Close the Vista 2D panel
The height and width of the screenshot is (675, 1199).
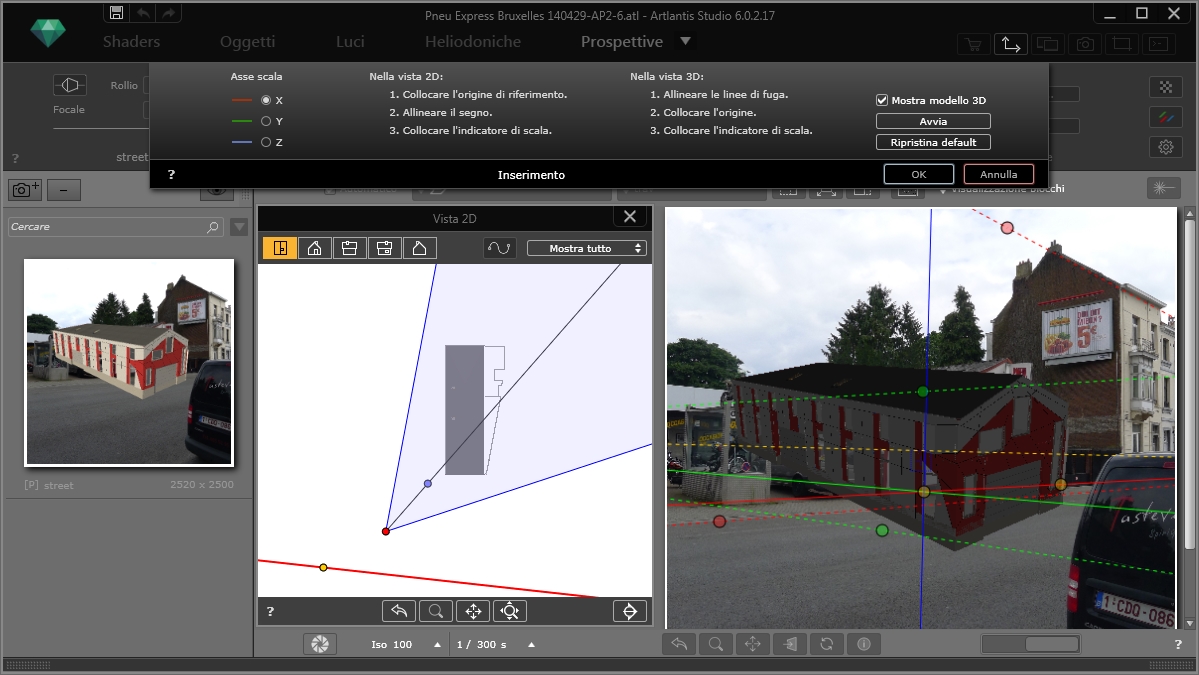(630, 217)
